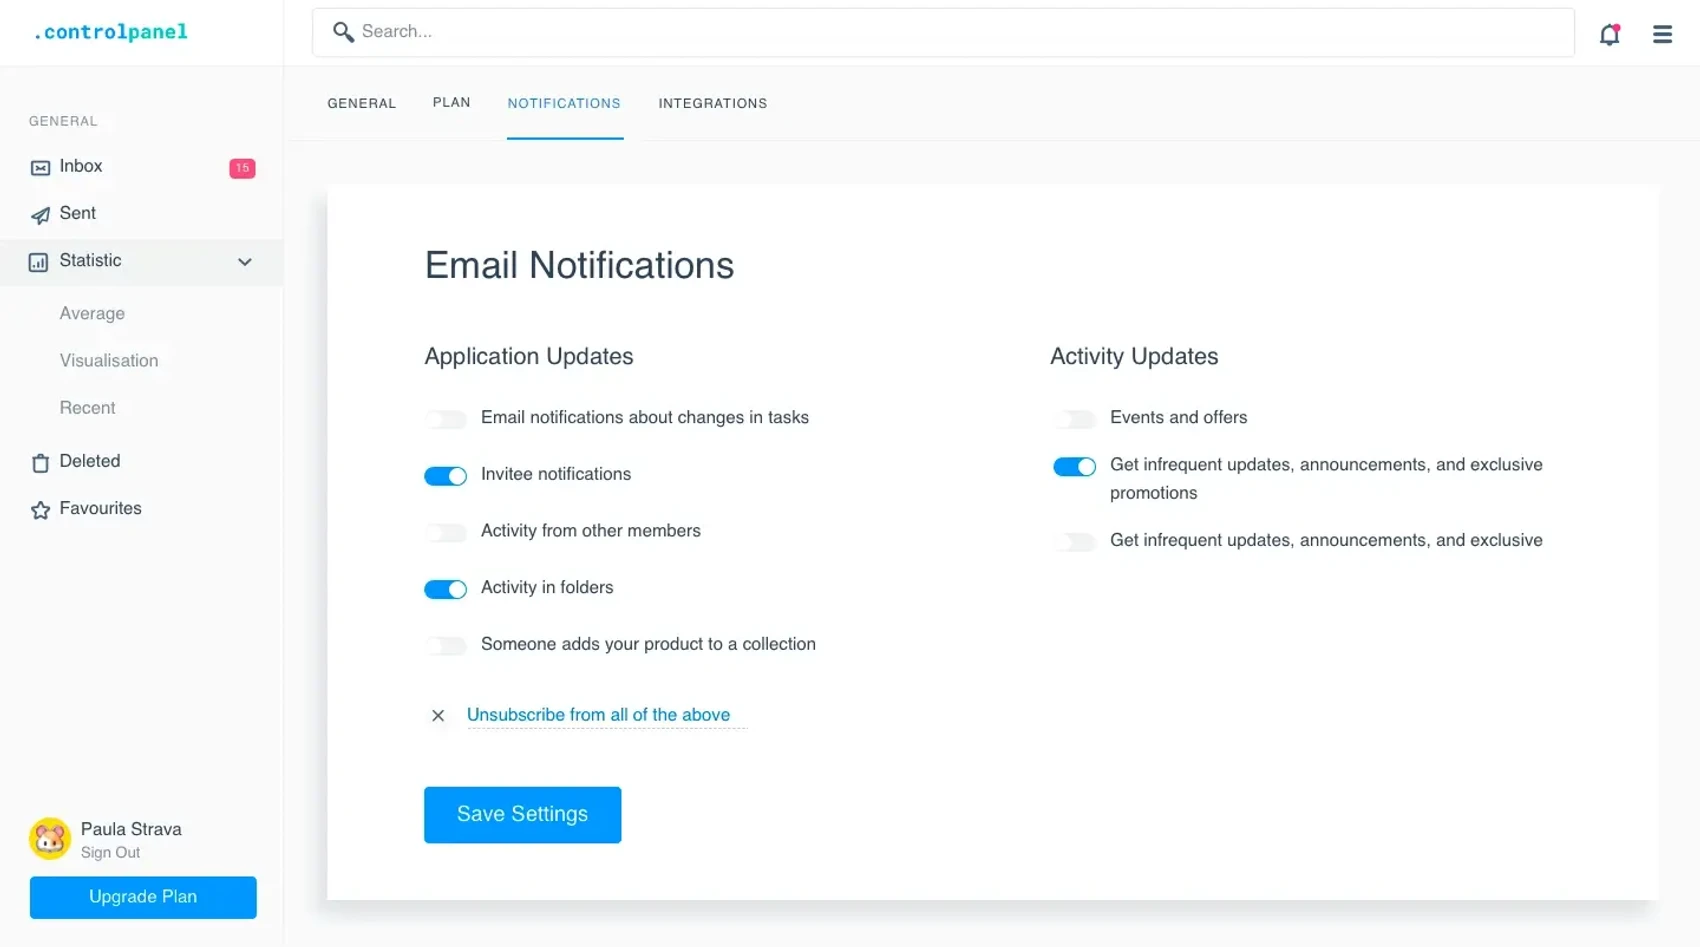Click the Save Settings button

522,814
